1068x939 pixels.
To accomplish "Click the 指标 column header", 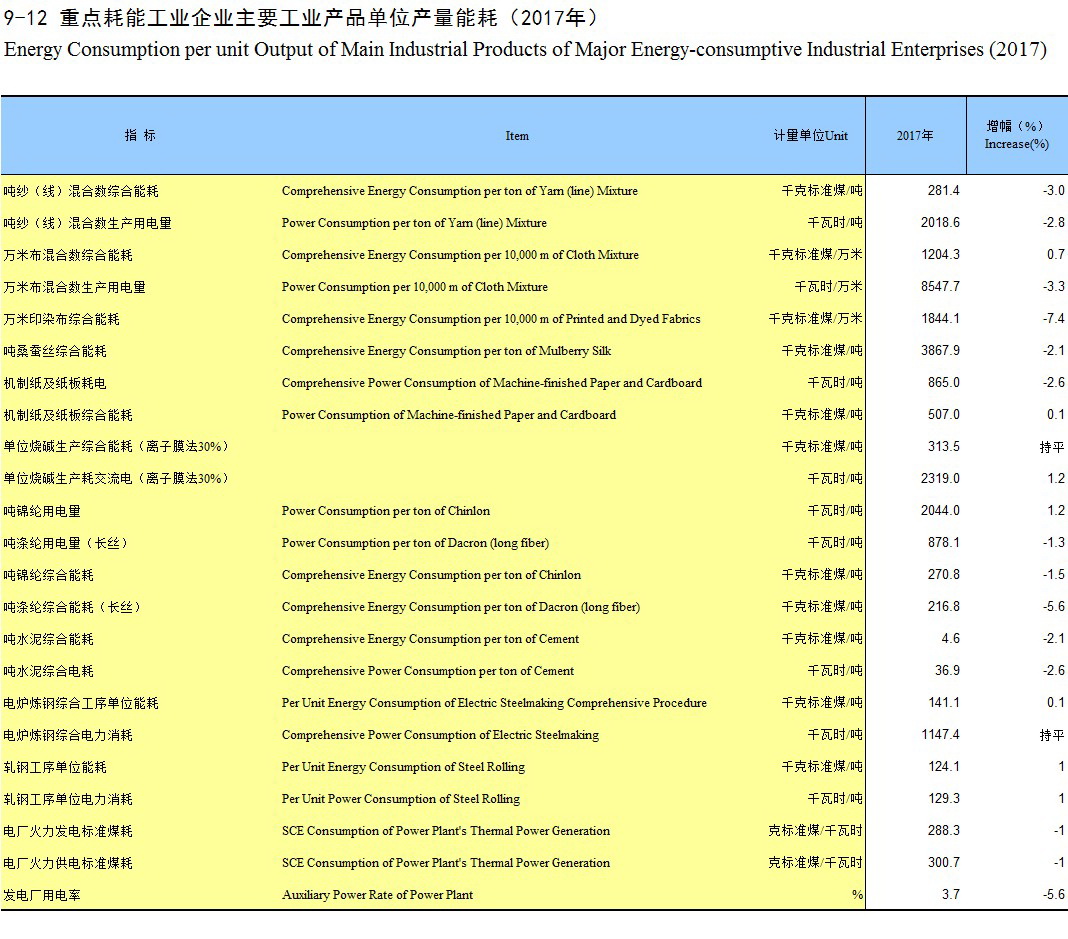I will (x=140, y=136).
